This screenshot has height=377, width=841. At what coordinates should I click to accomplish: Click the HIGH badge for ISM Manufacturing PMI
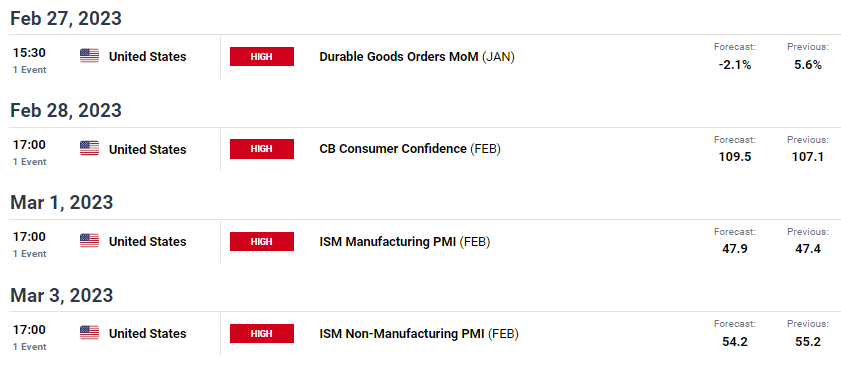(x=262, y=241)
